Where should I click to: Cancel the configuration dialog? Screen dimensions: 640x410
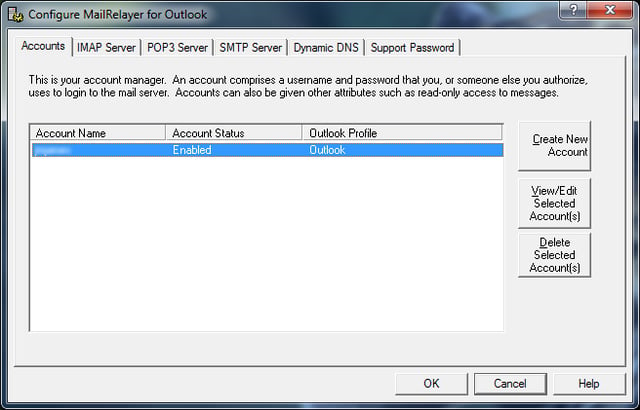[x=510, y=383]
